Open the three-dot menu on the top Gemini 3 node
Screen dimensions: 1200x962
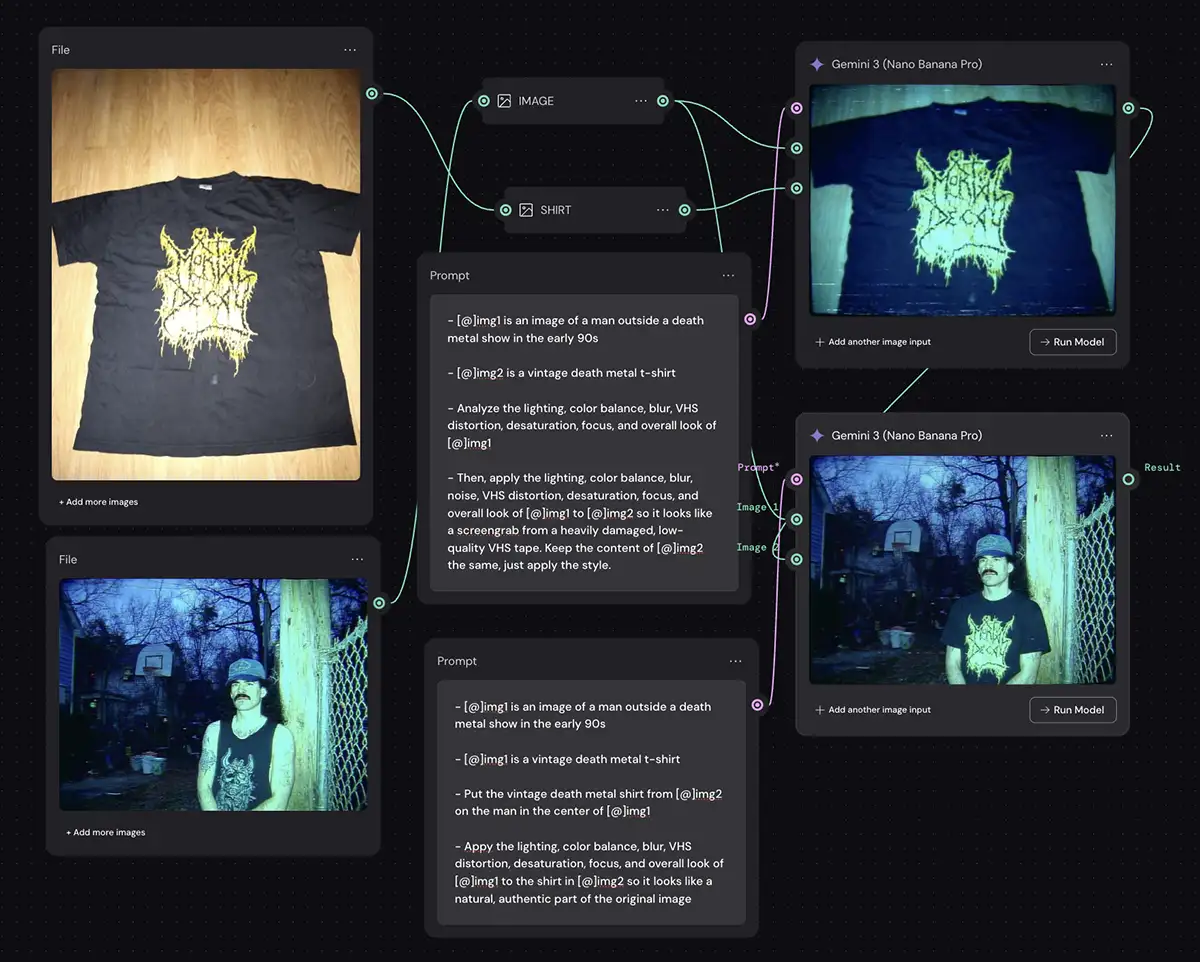point(1106,64)
